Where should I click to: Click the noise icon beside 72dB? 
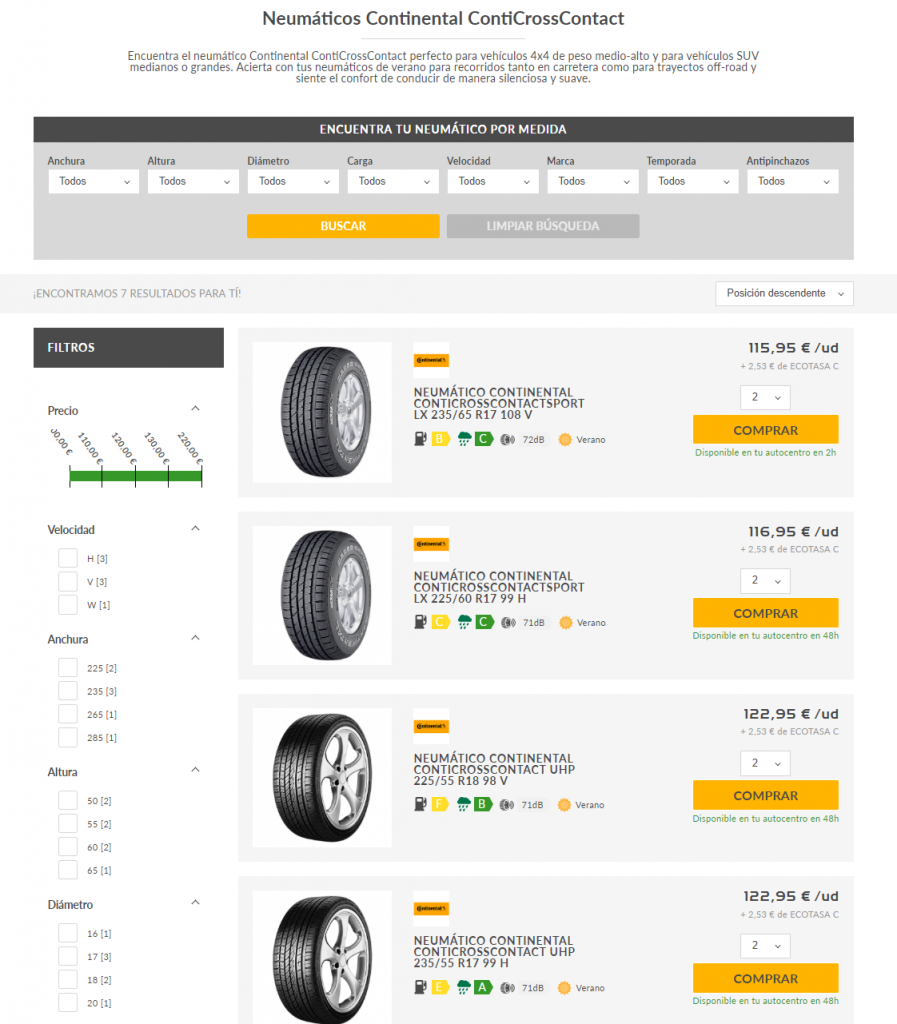pyautogui.click(x=507, y=440)
